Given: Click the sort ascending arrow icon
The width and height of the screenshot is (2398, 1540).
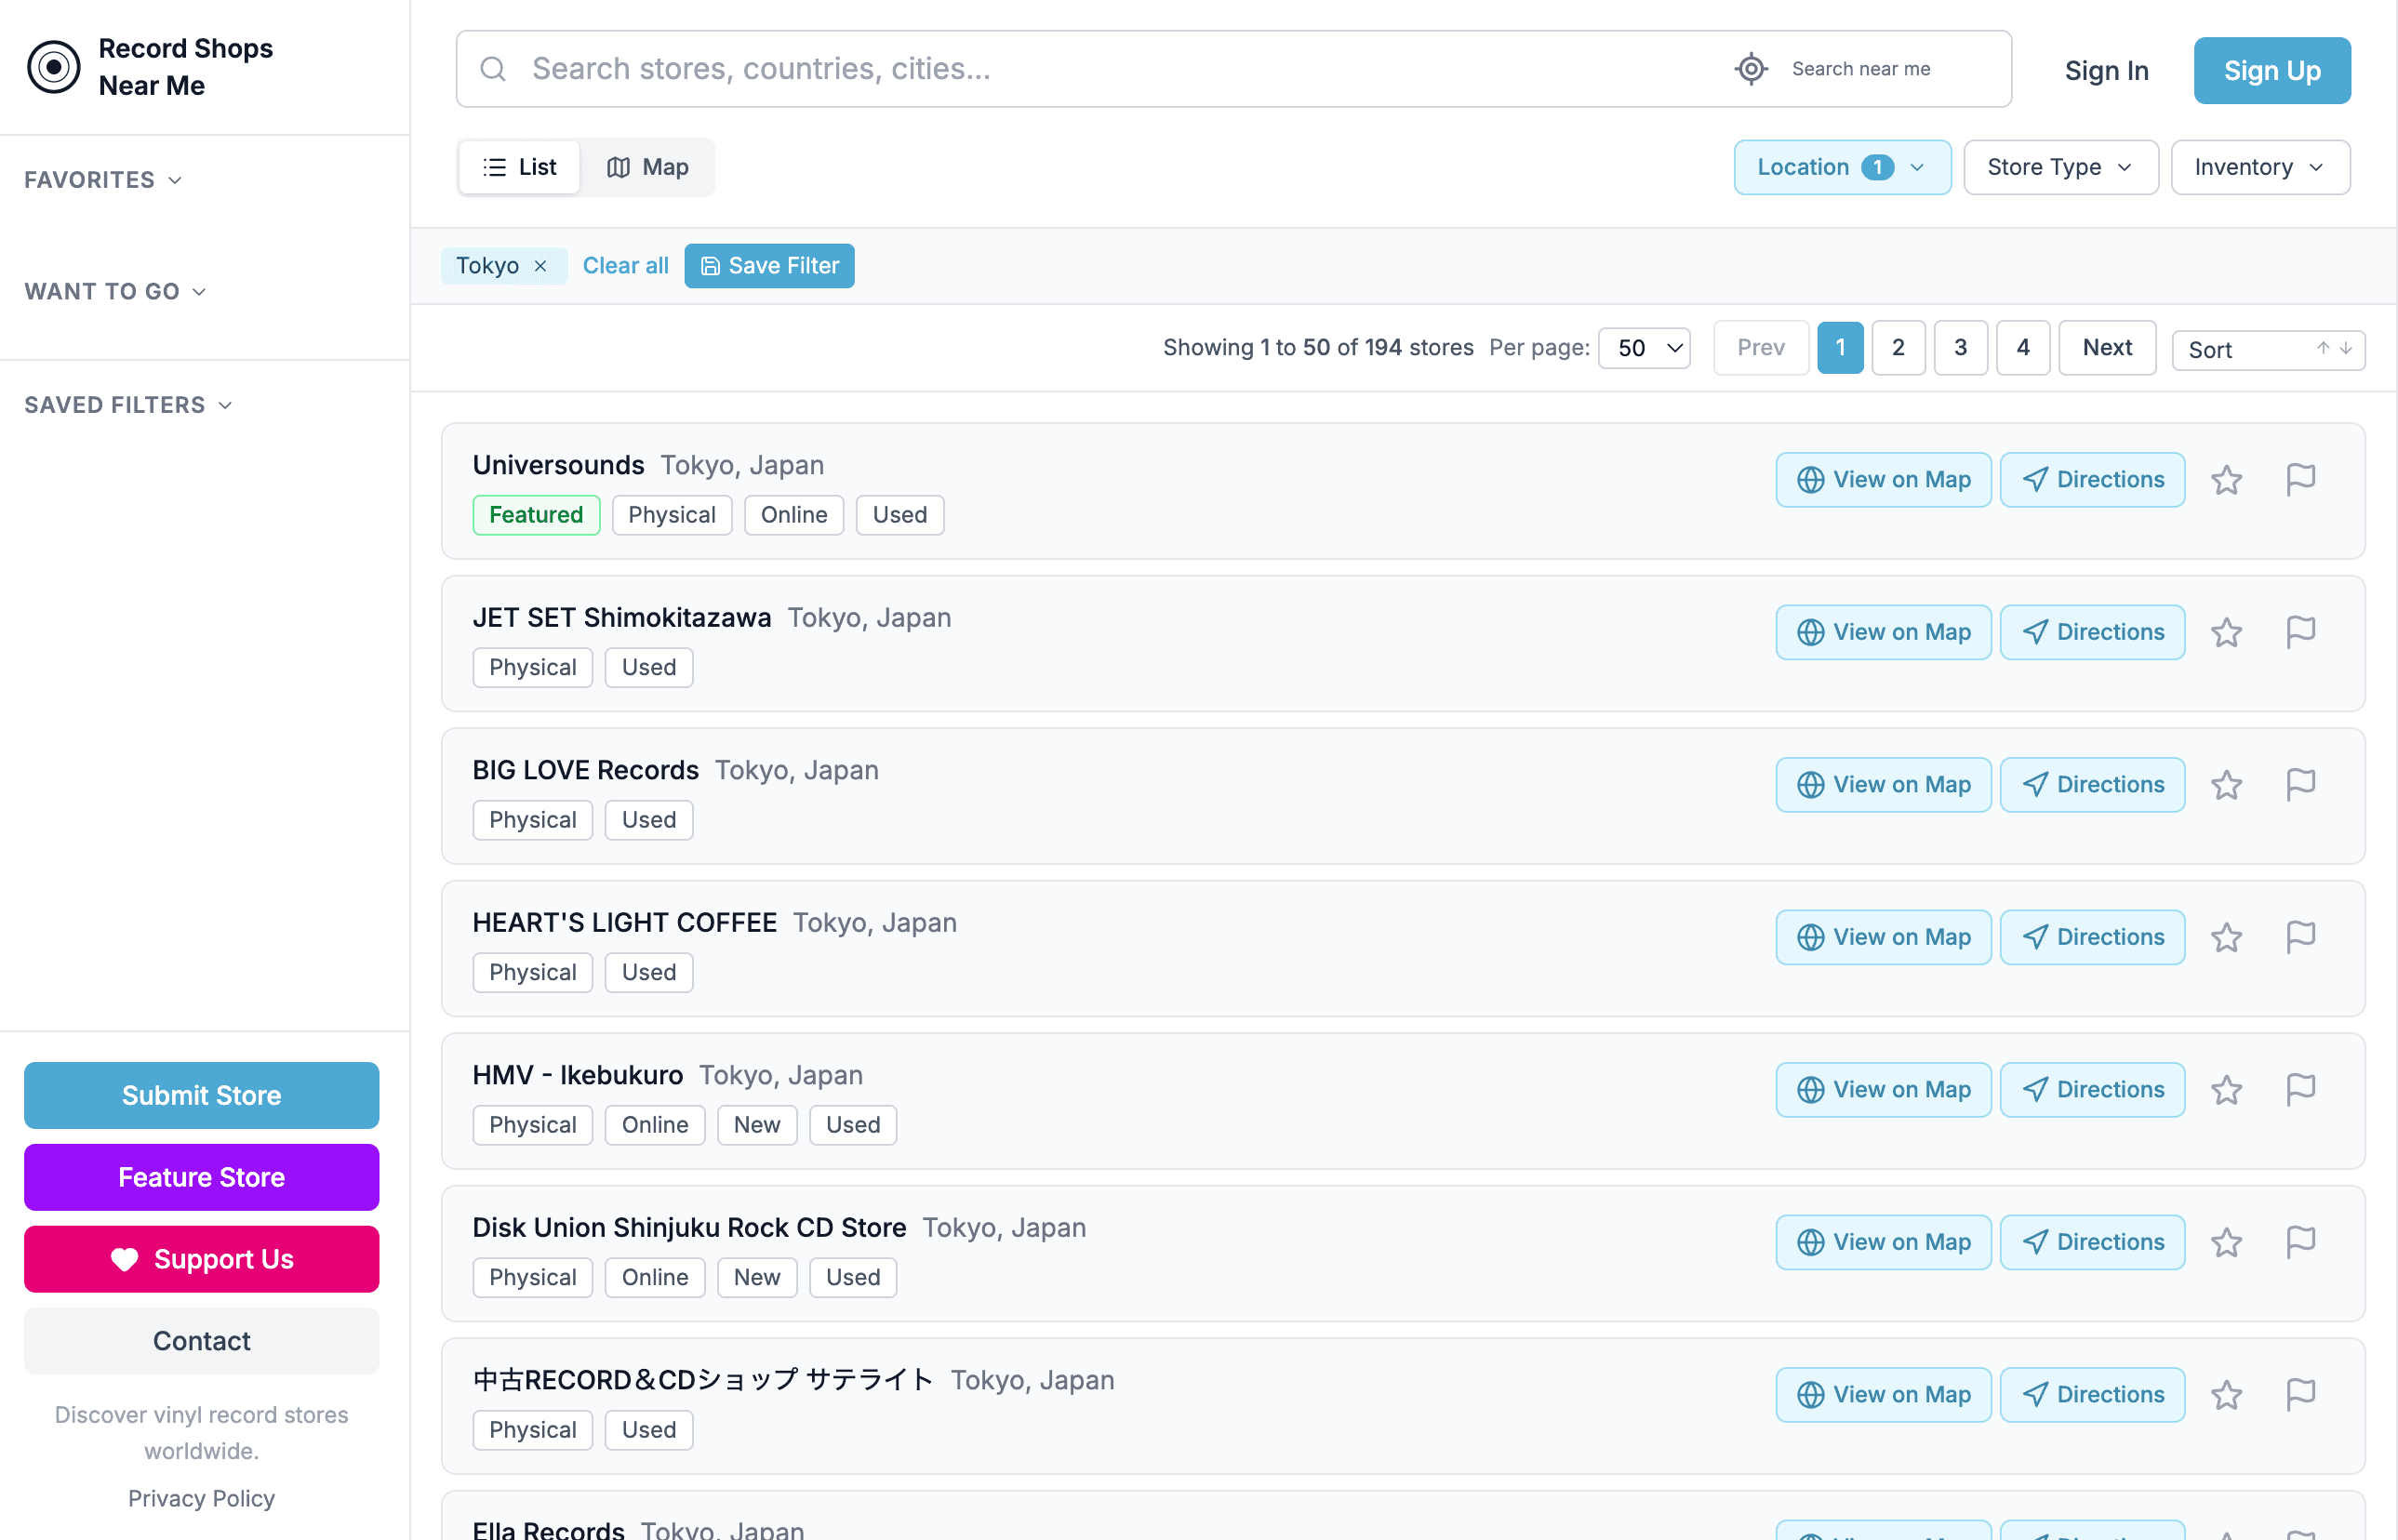Looking at the screenshot, I should pyautogui.click(x=2323, y=348).
